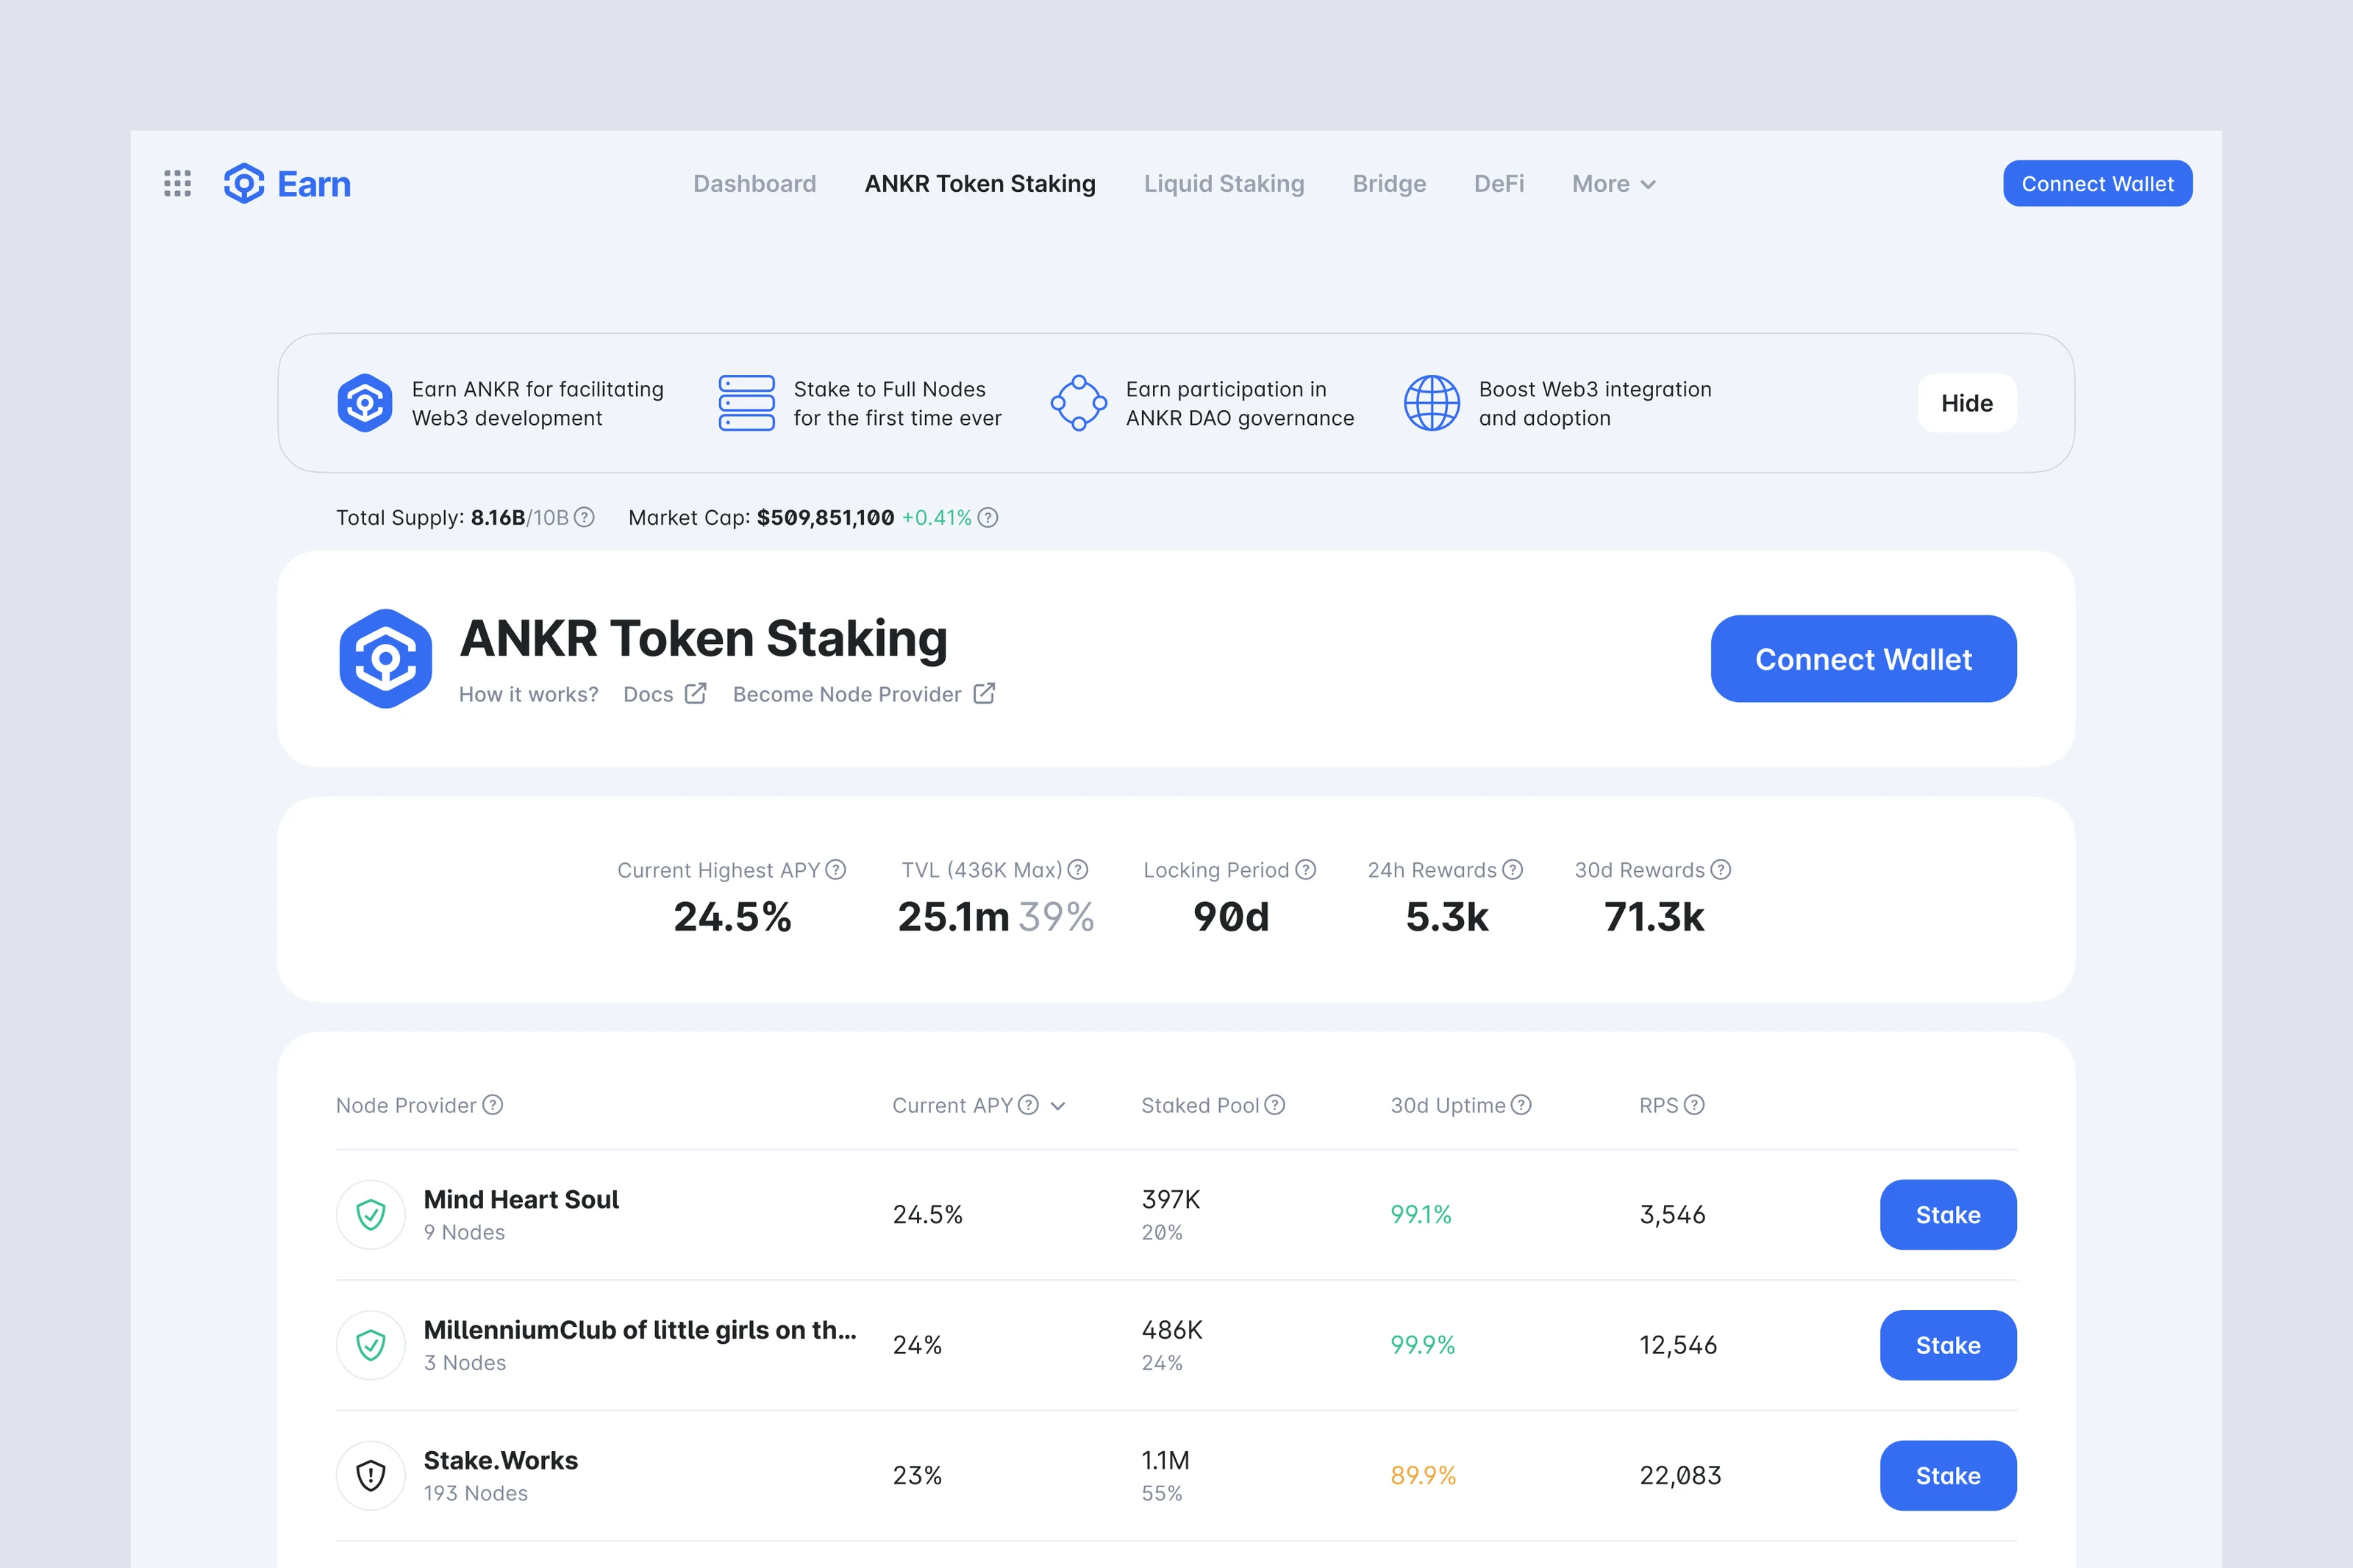Viewport: 2353px width, 1568px height.
Task: Click the 89.9% uptime value
Action: tap(1422, 1475)
